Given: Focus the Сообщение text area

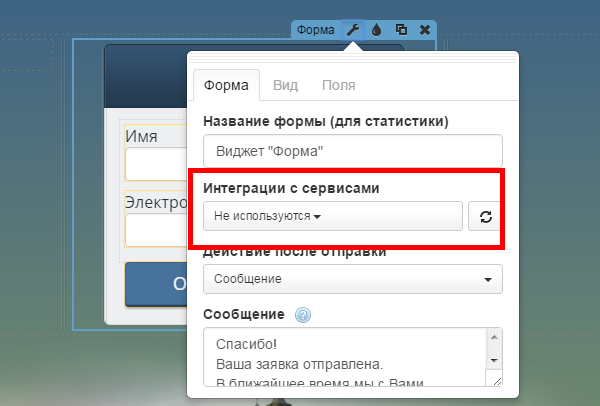Looking at the screenshot, I should [345, 358].
